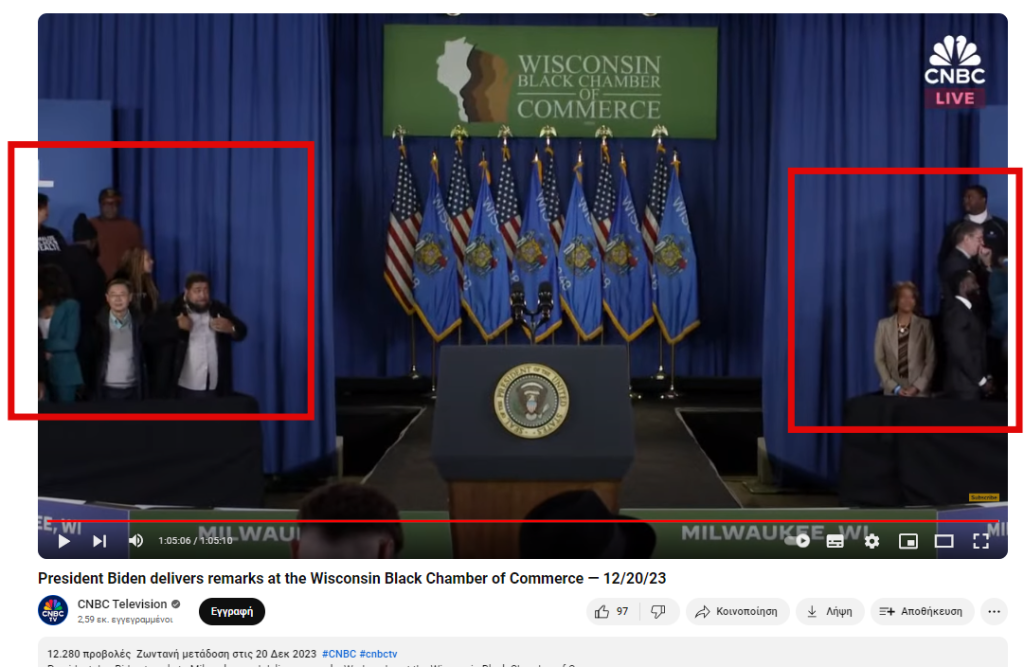Play the video

point(64,541)
